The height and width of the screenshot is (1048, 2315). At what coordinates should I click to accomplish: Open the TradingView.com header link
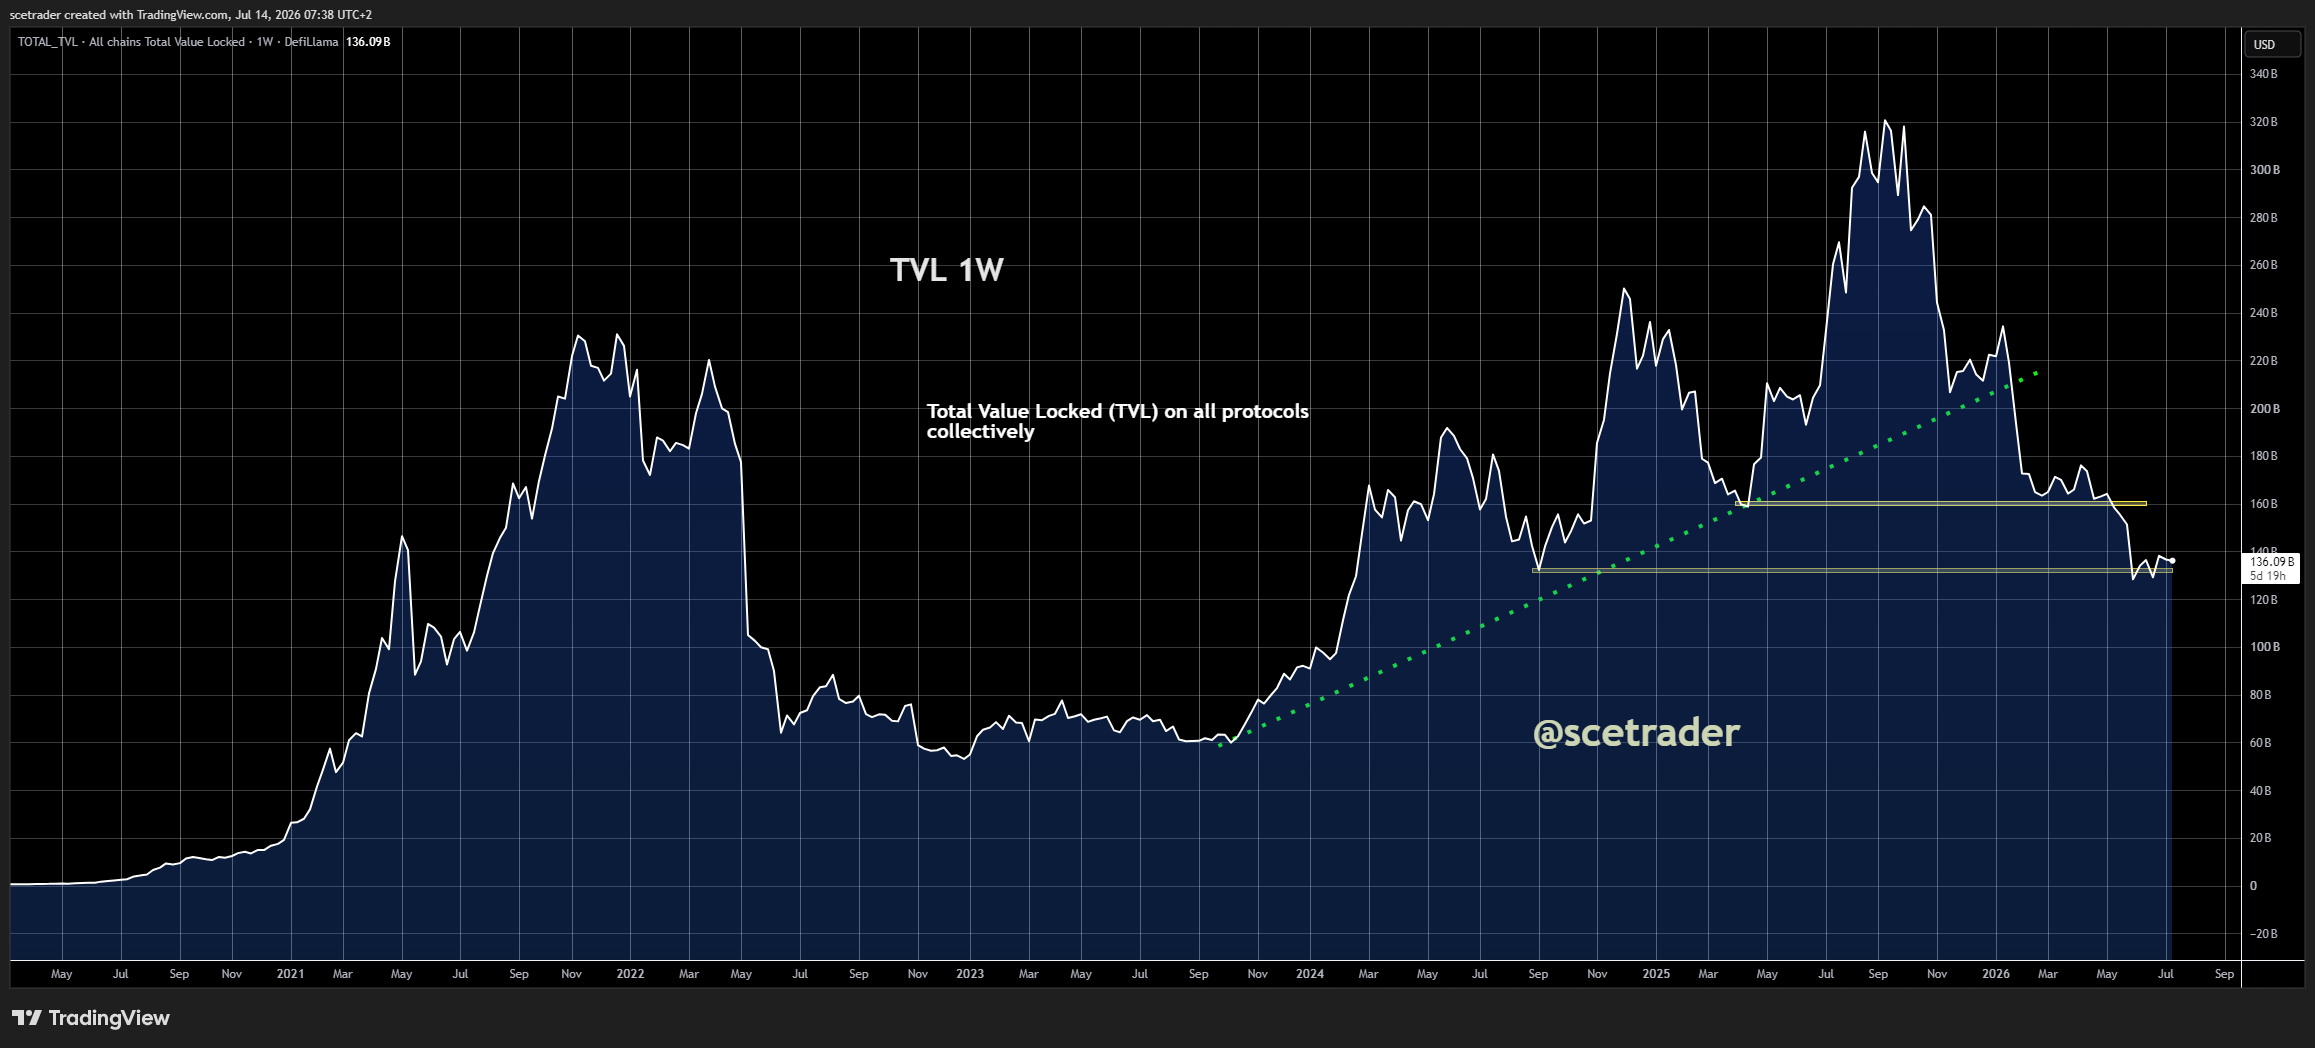182,15
